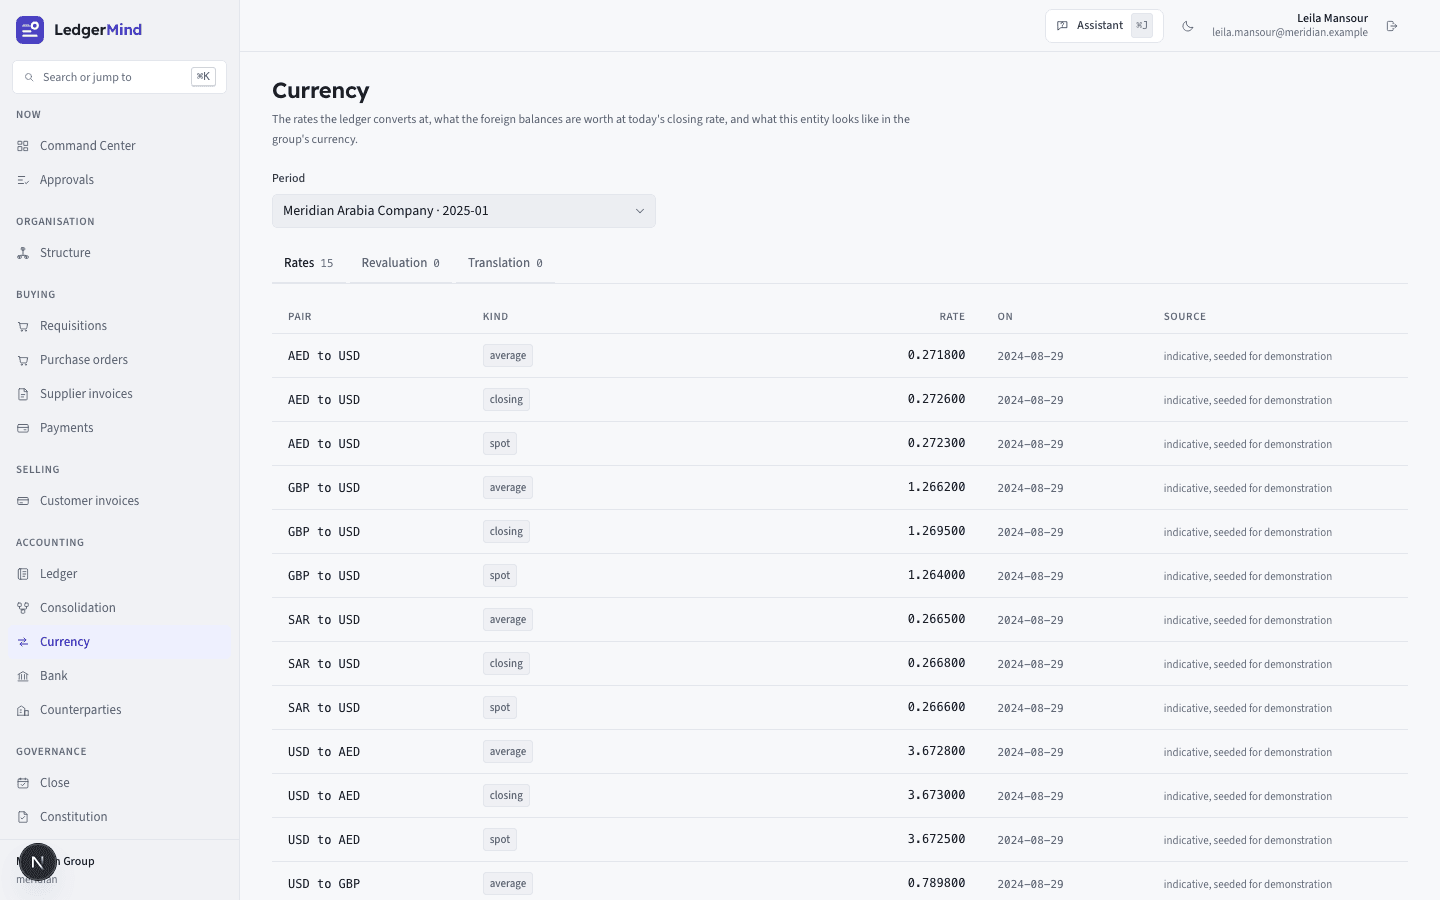Open the Period dropdown selector
The width and height of the screenshot is (1440, 900).
(x=464, y=211)
